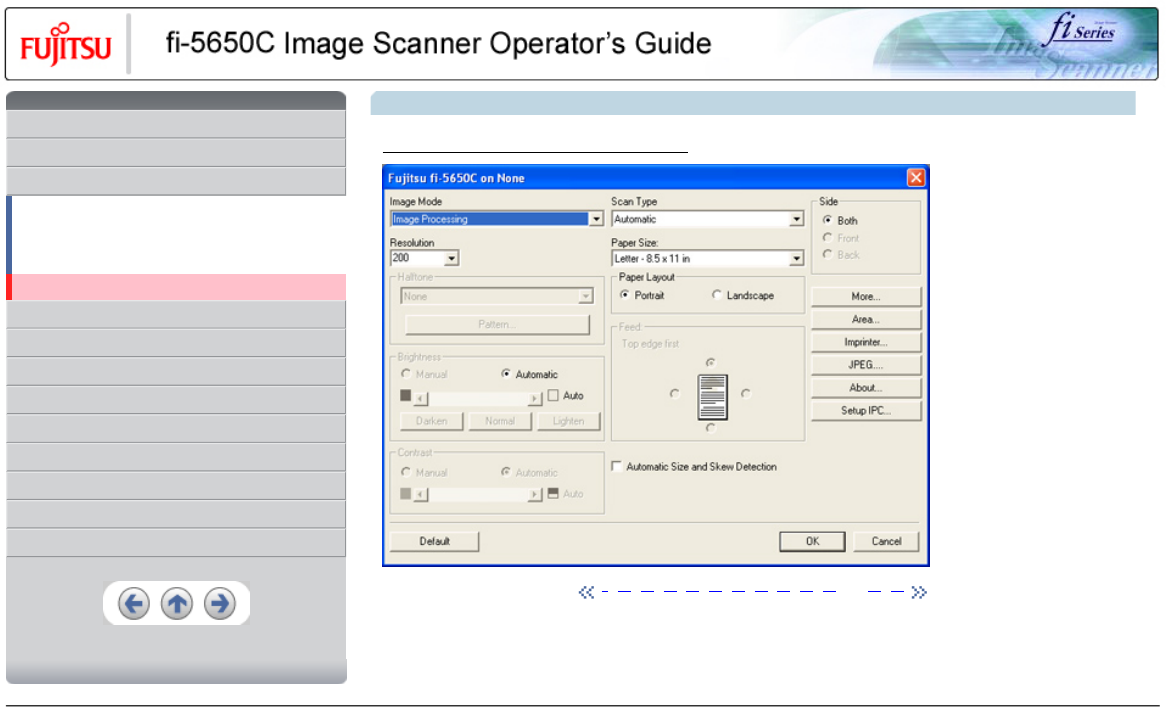Image resolution: width=1166 pixels, height=709 pixels.
Task: Click the Cancel button
Action: (x=886, y=542)
